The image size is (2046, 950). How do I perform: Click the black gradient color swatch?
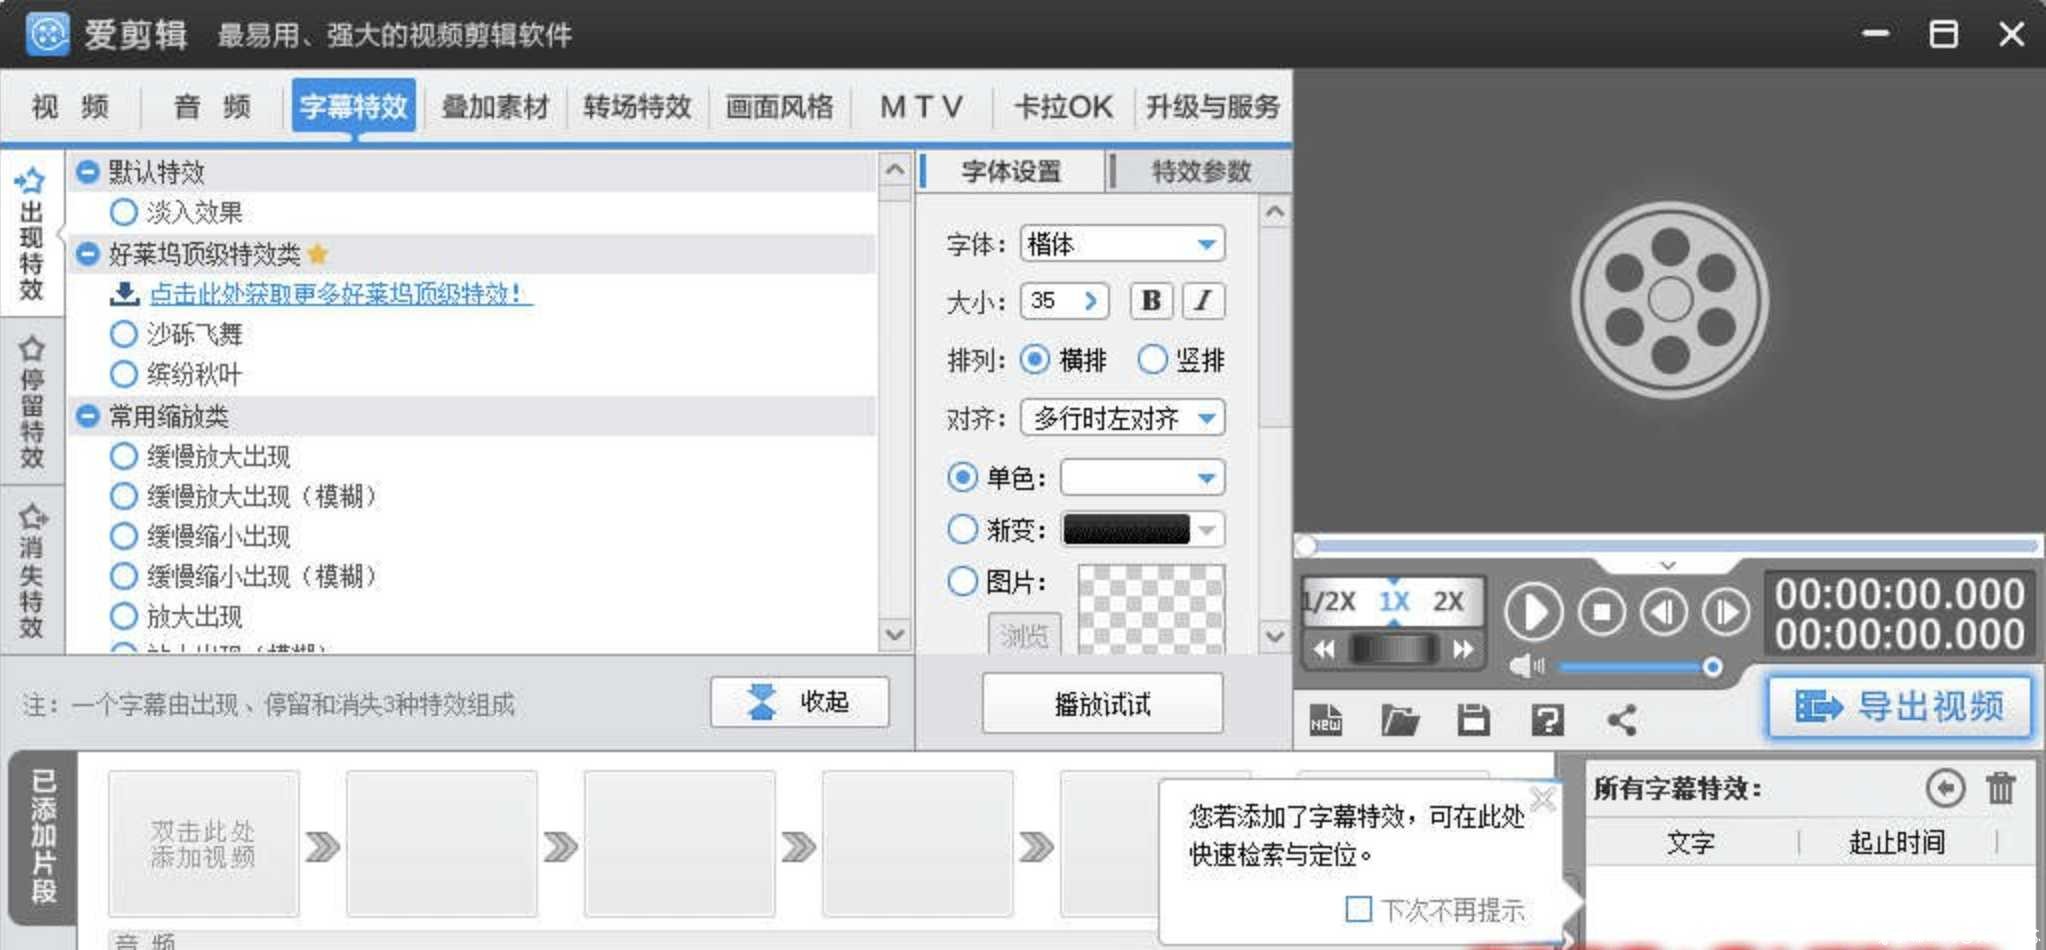click(x=1126, y=530)
